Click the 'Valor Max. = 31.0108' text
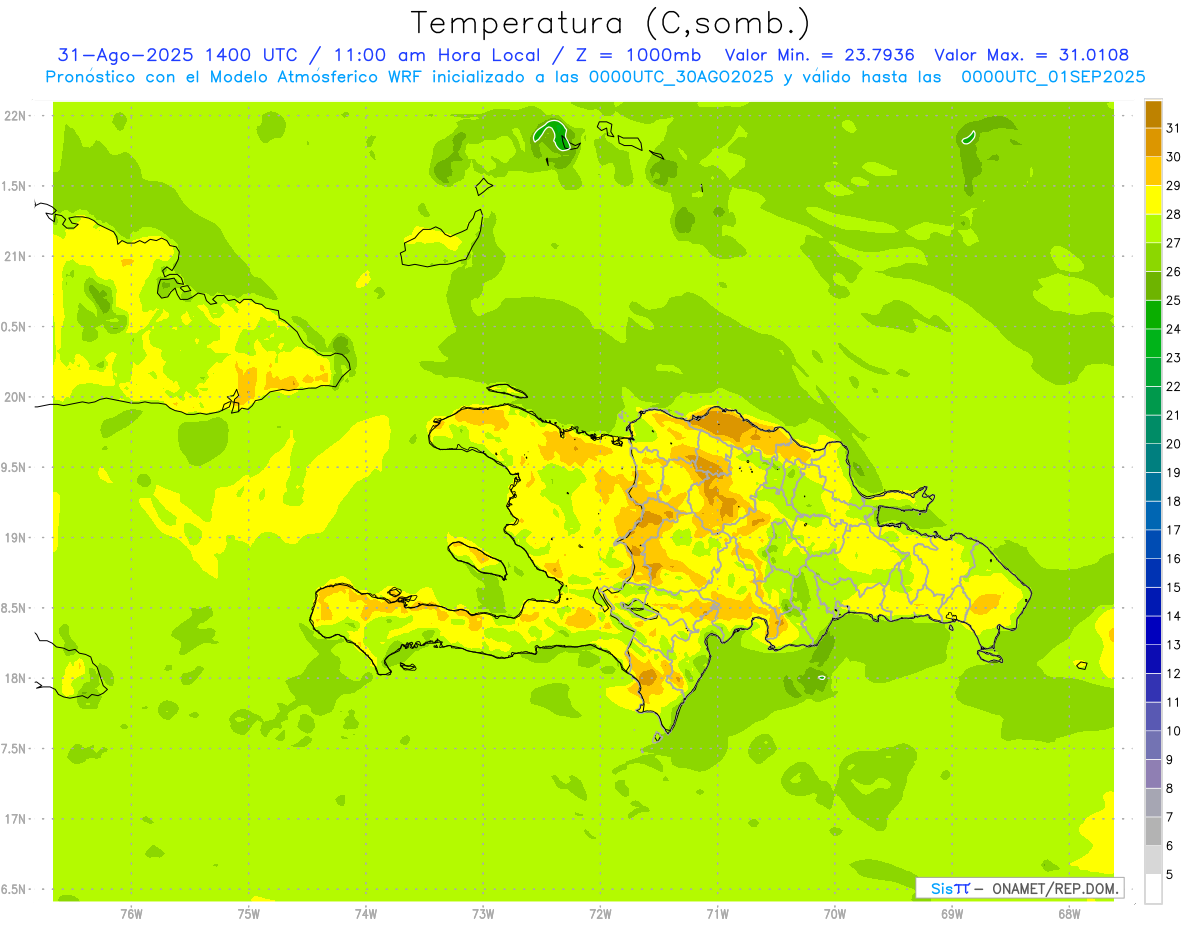Image resolution: width=1200 pixels, height=927 pixels. (x=1031, y=55)
